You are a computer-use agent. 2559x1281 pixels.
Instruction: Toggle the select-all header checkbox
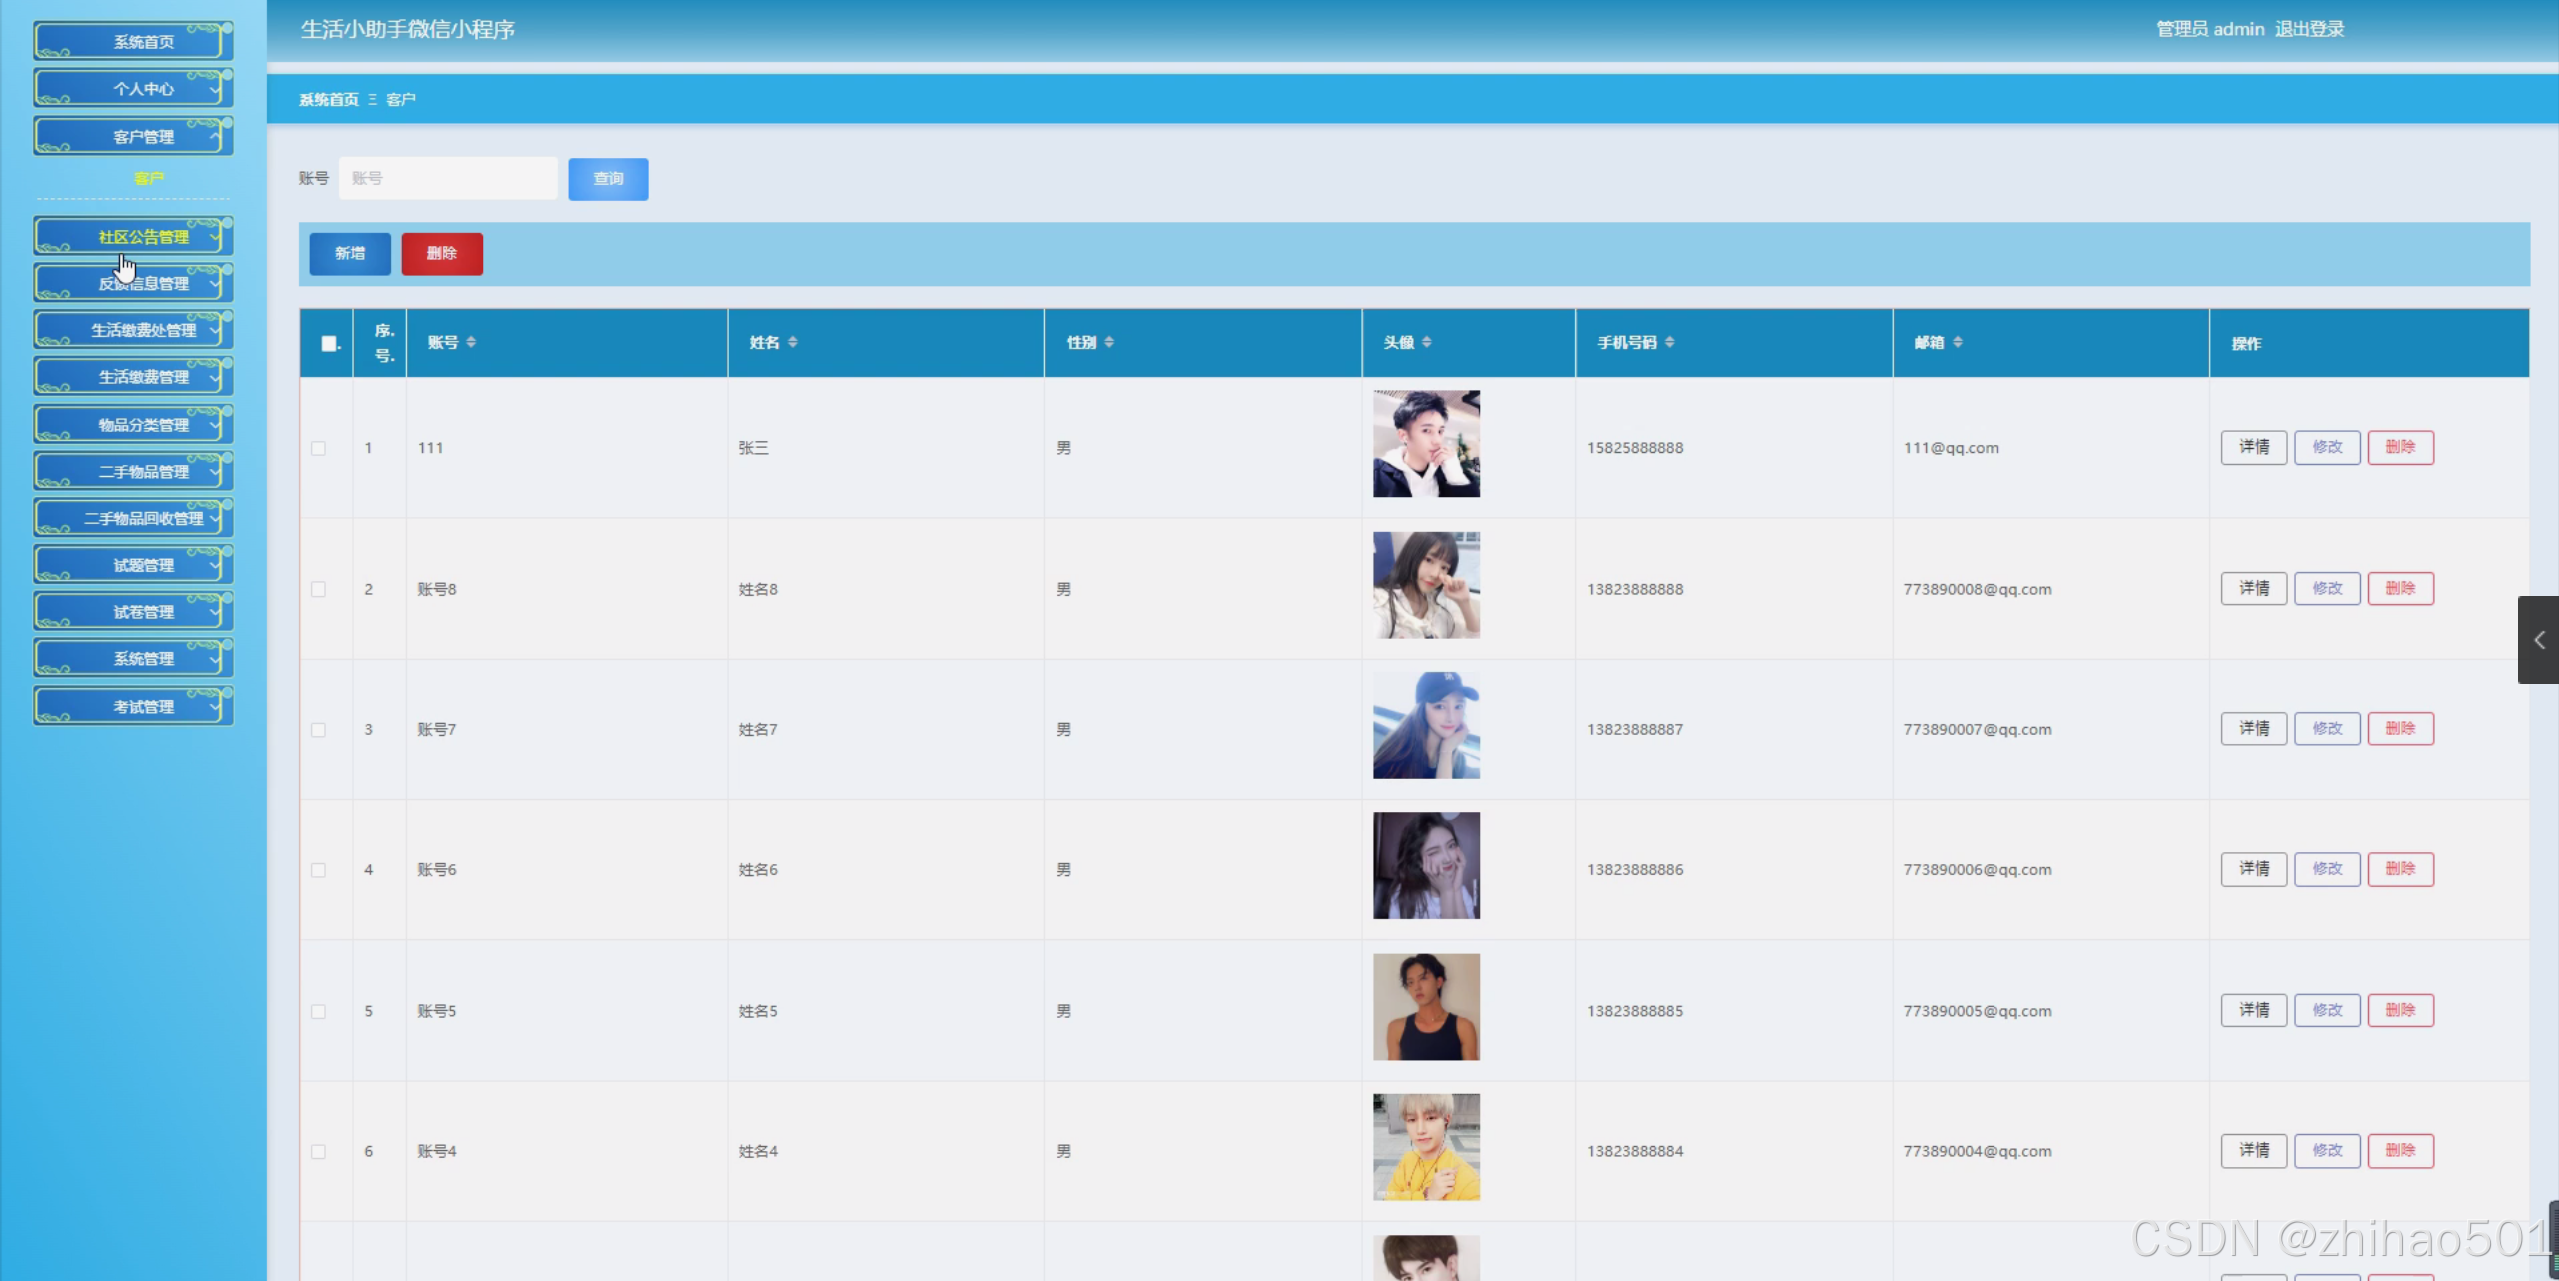[329, 343]
